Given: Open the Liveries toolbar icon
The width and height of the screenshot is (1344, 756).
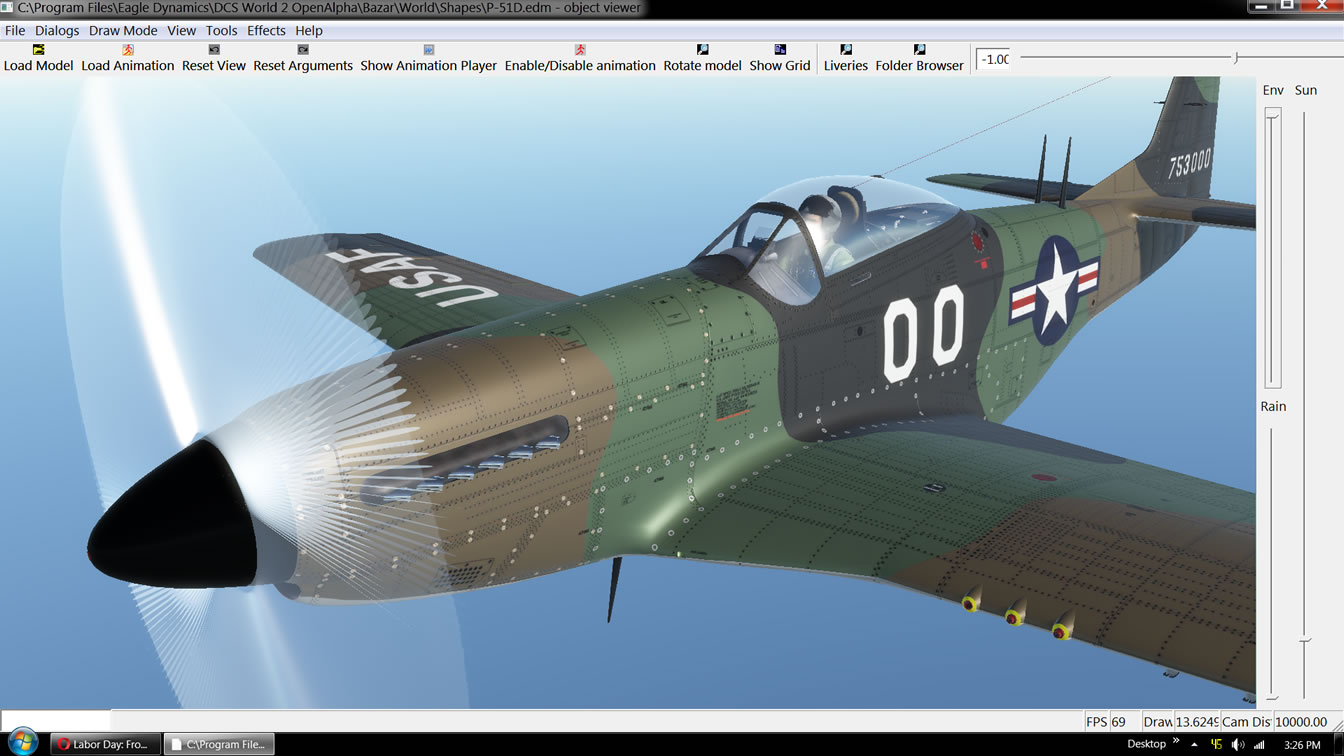Looking at the screenshot, I should (x=845, y=50).
